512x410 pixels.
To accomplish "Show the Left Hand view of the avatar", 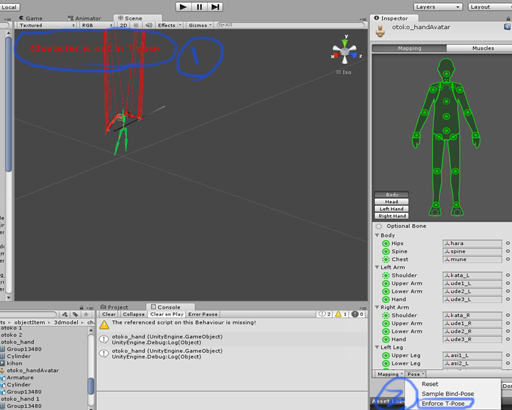I will [x=392, y=209].
